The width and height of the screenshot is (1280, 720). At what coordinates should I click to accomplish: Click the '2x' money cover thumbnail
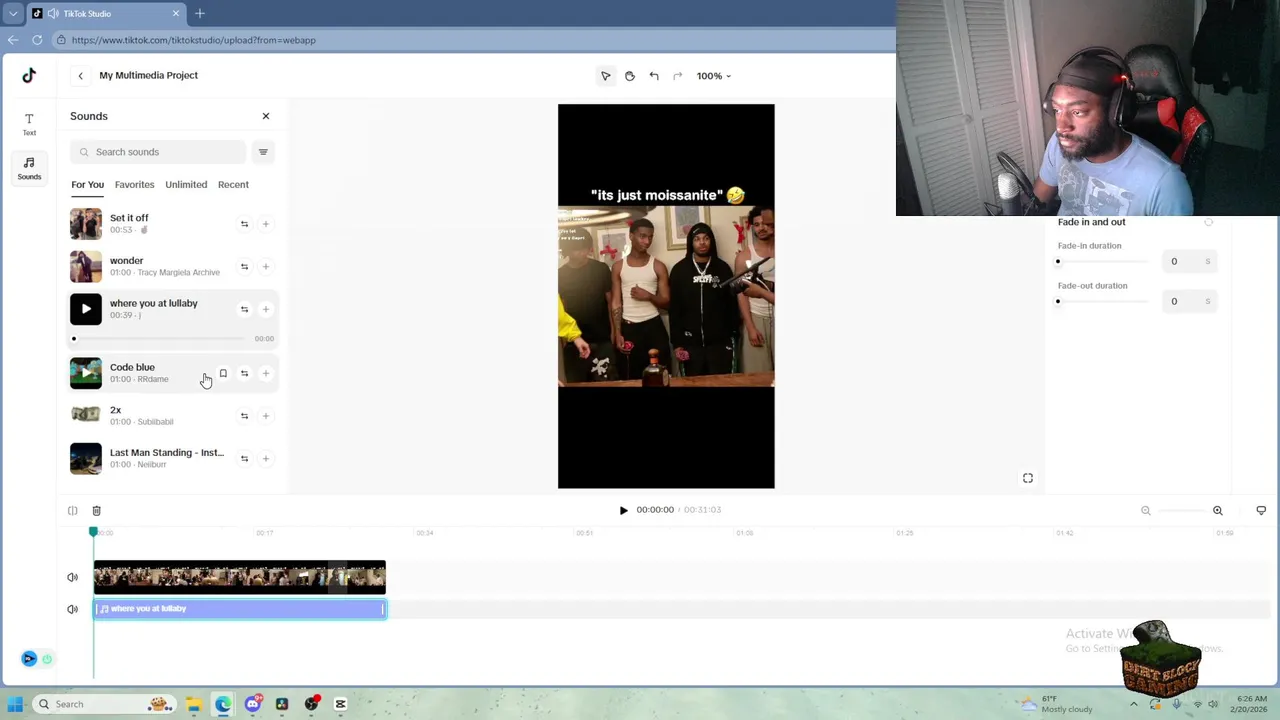86,414
